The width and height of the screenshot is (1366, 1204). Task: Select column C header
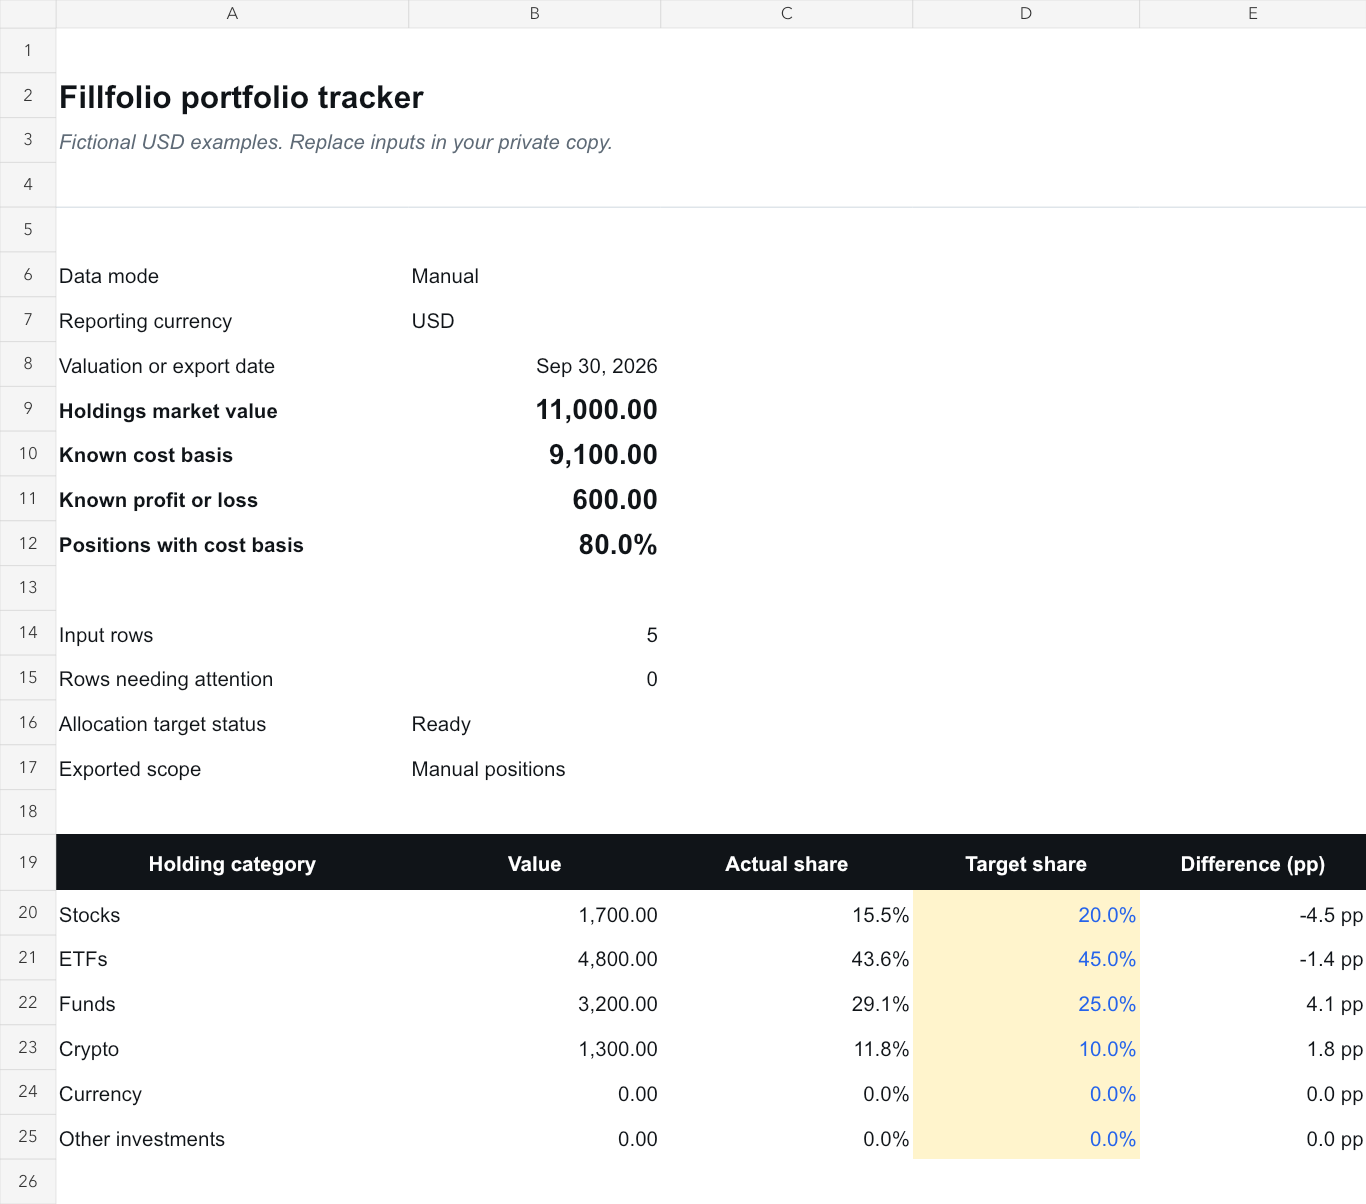pyautogui.click(x=786, y=14)
